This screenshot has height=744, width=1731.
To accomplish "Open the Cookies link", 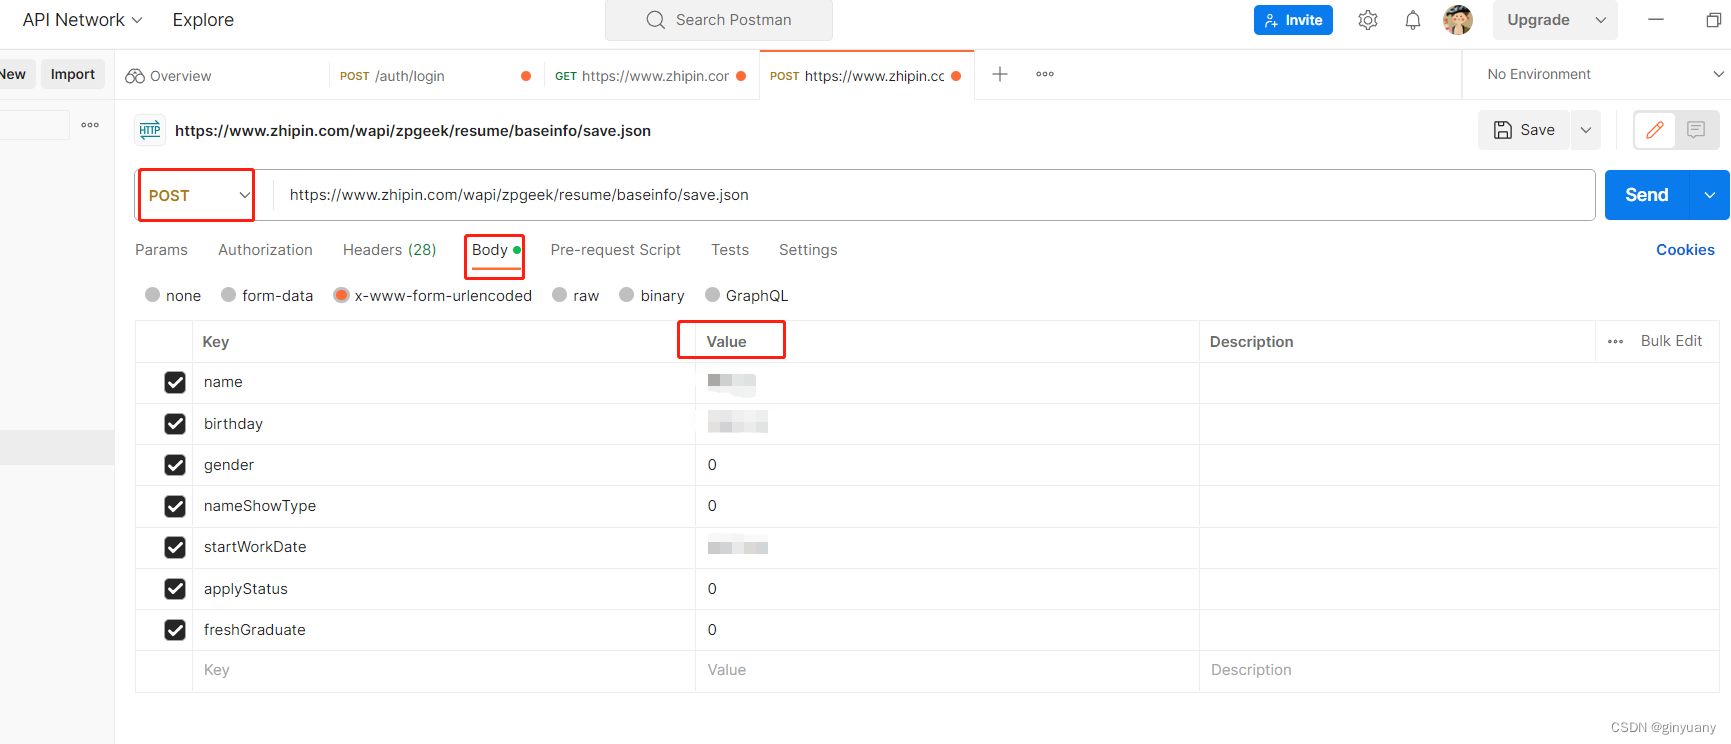I will pos(1685,250).
